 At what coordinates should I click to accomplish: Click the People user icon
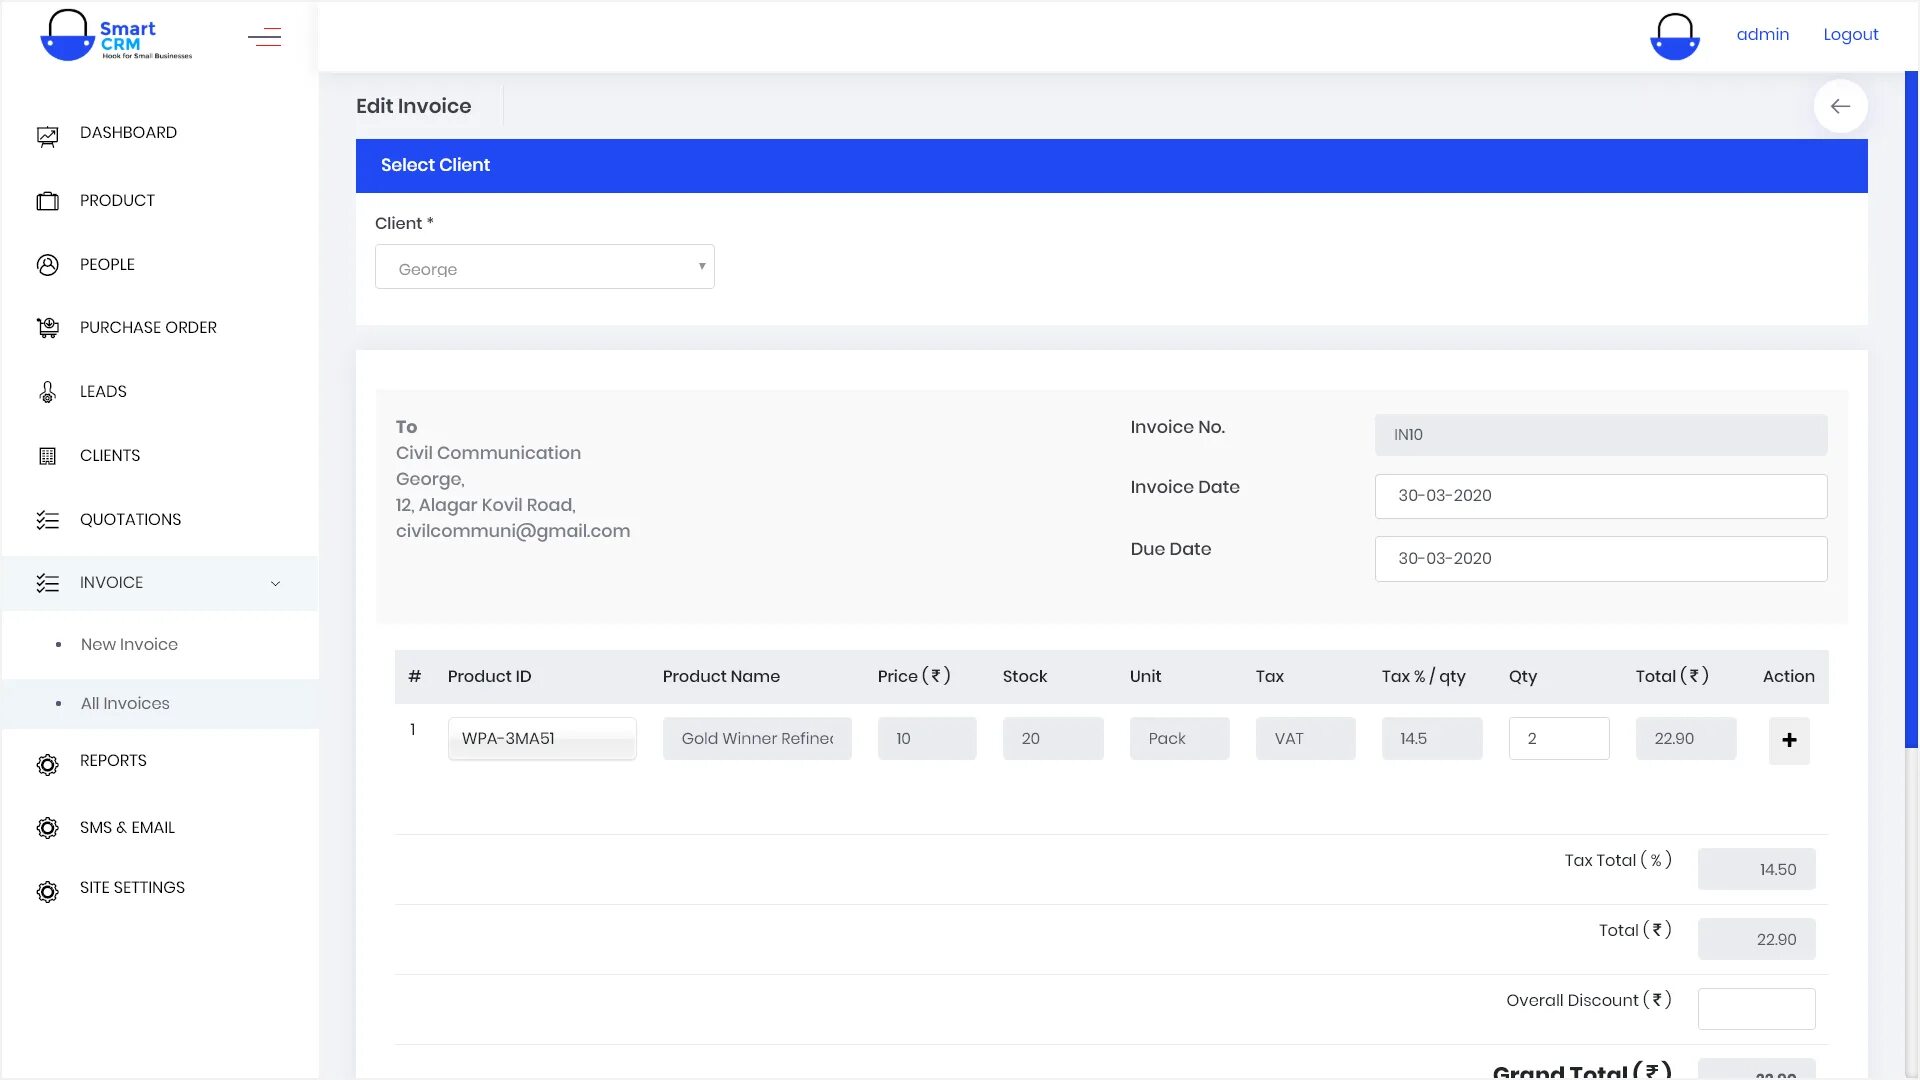tap(47, 265)
